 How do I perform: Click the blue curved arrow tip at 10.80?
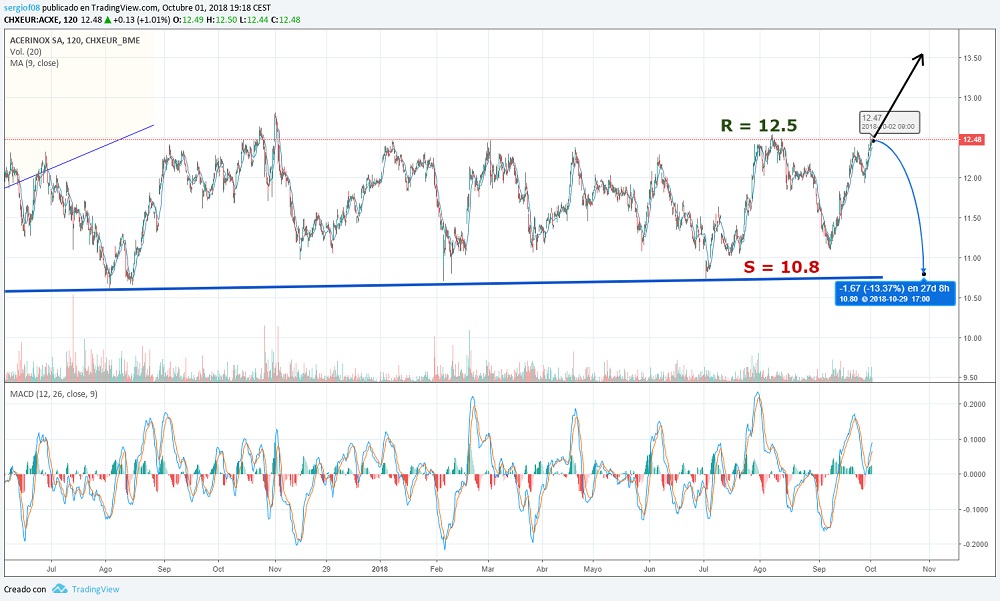[923, 272]
